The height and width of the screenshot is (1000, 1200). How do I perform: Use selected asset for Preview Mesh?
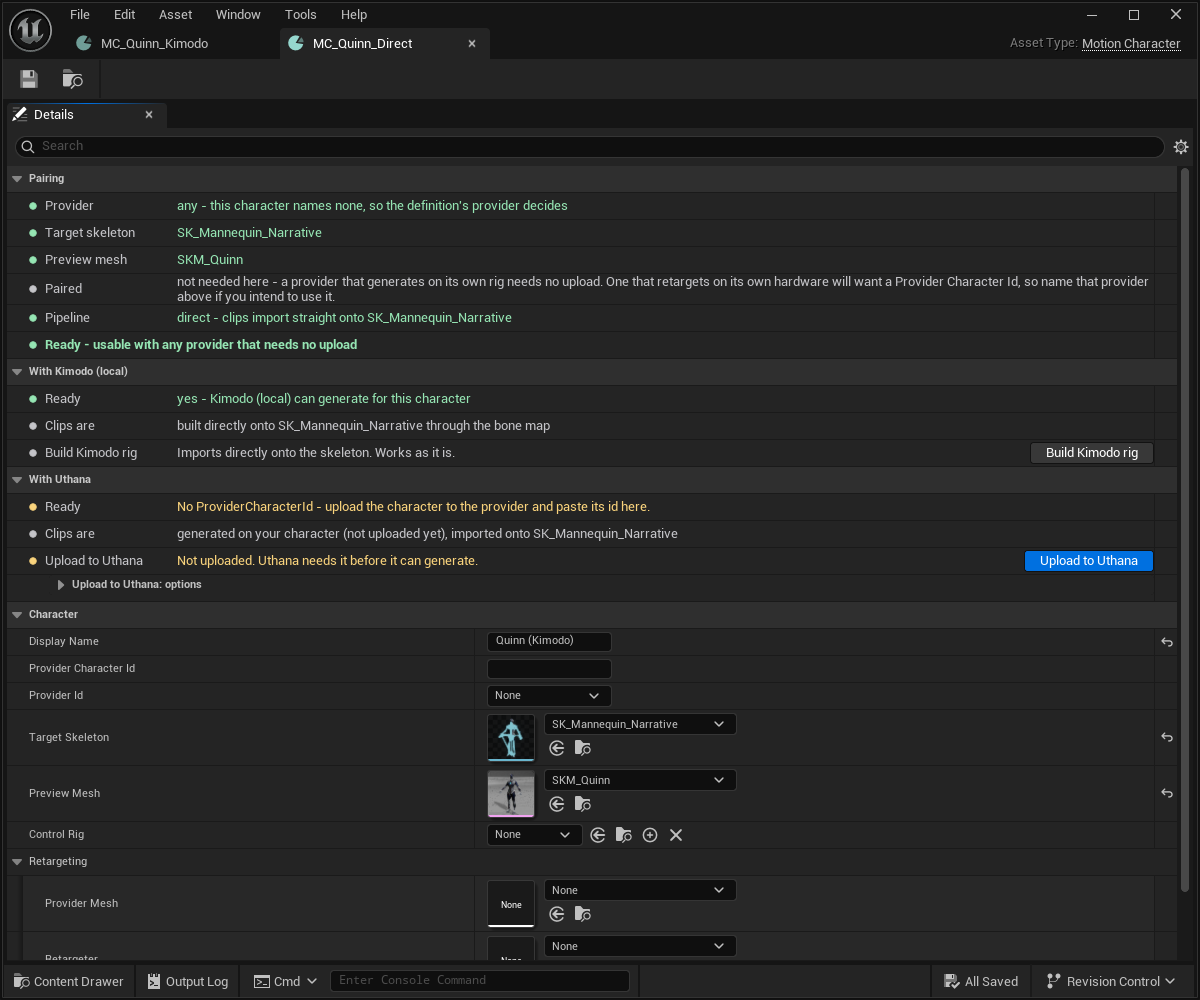(x=557, y=804)
